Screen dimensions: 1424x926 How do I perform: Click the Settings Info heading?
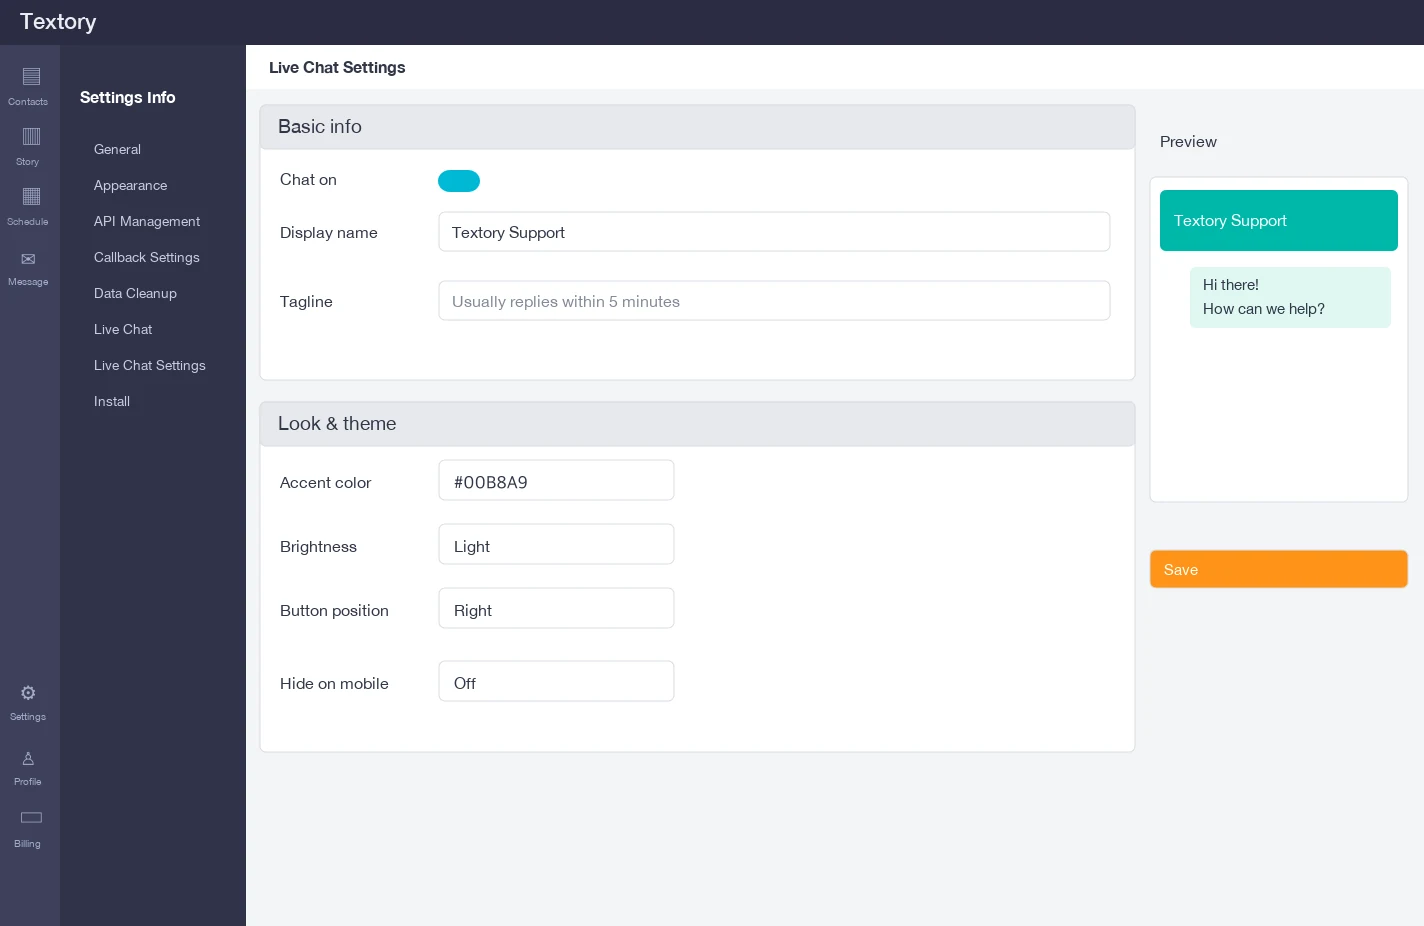127,97
